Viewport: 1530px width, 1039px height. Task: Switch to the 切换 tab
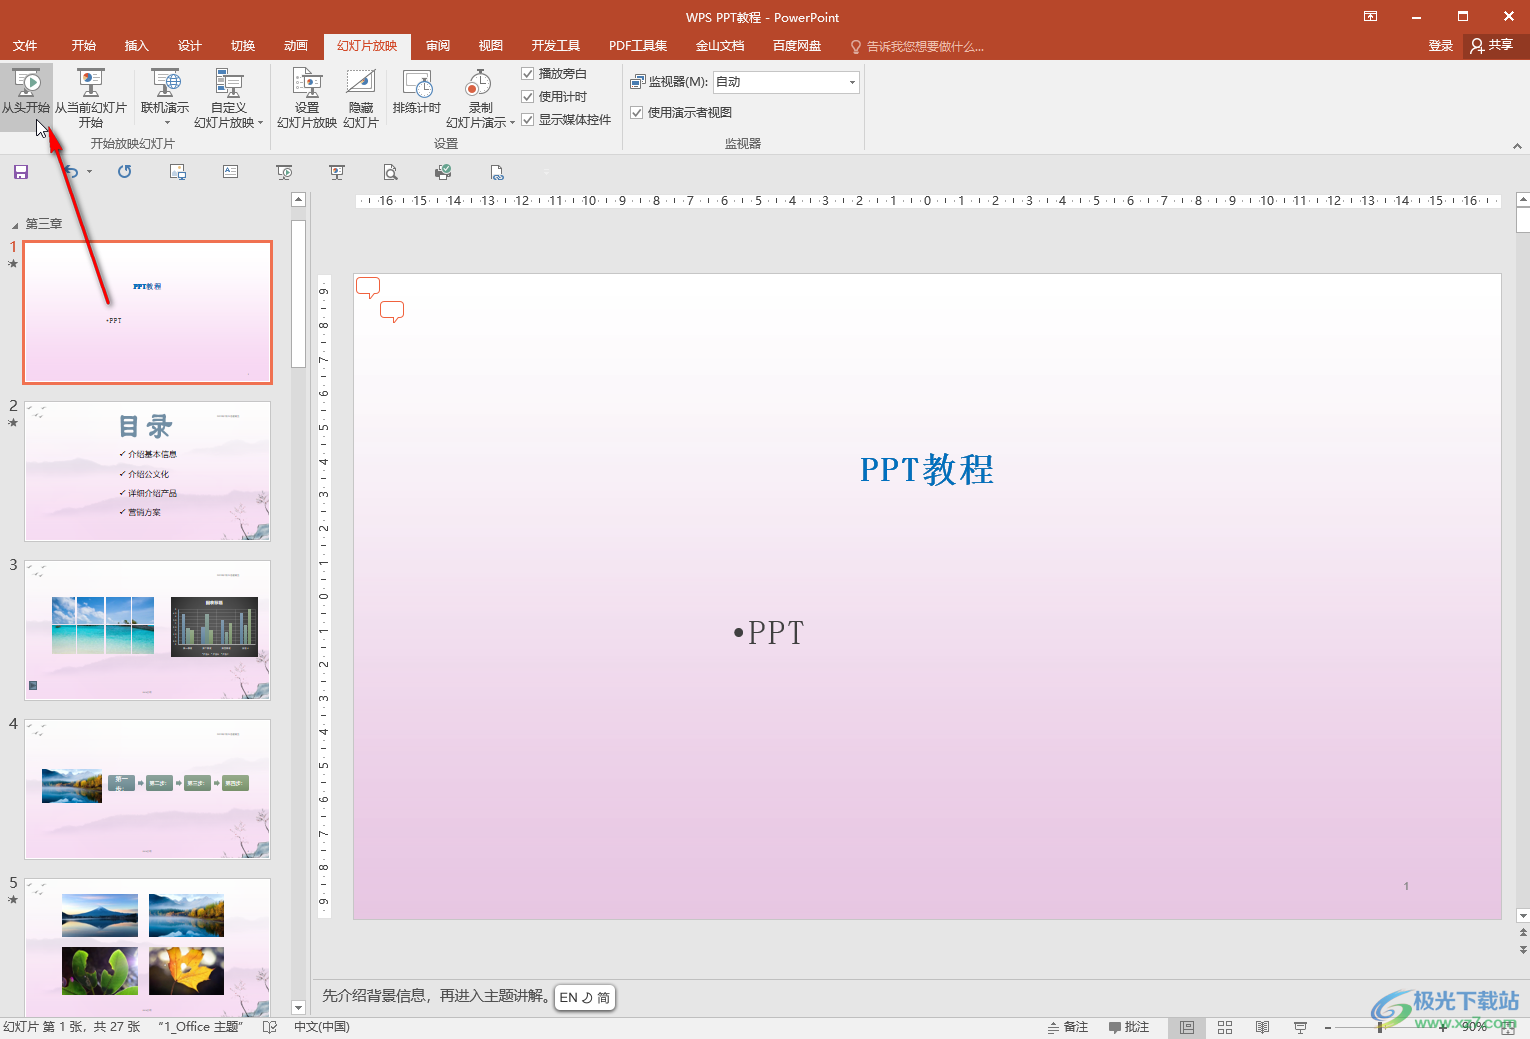point(243,46)
